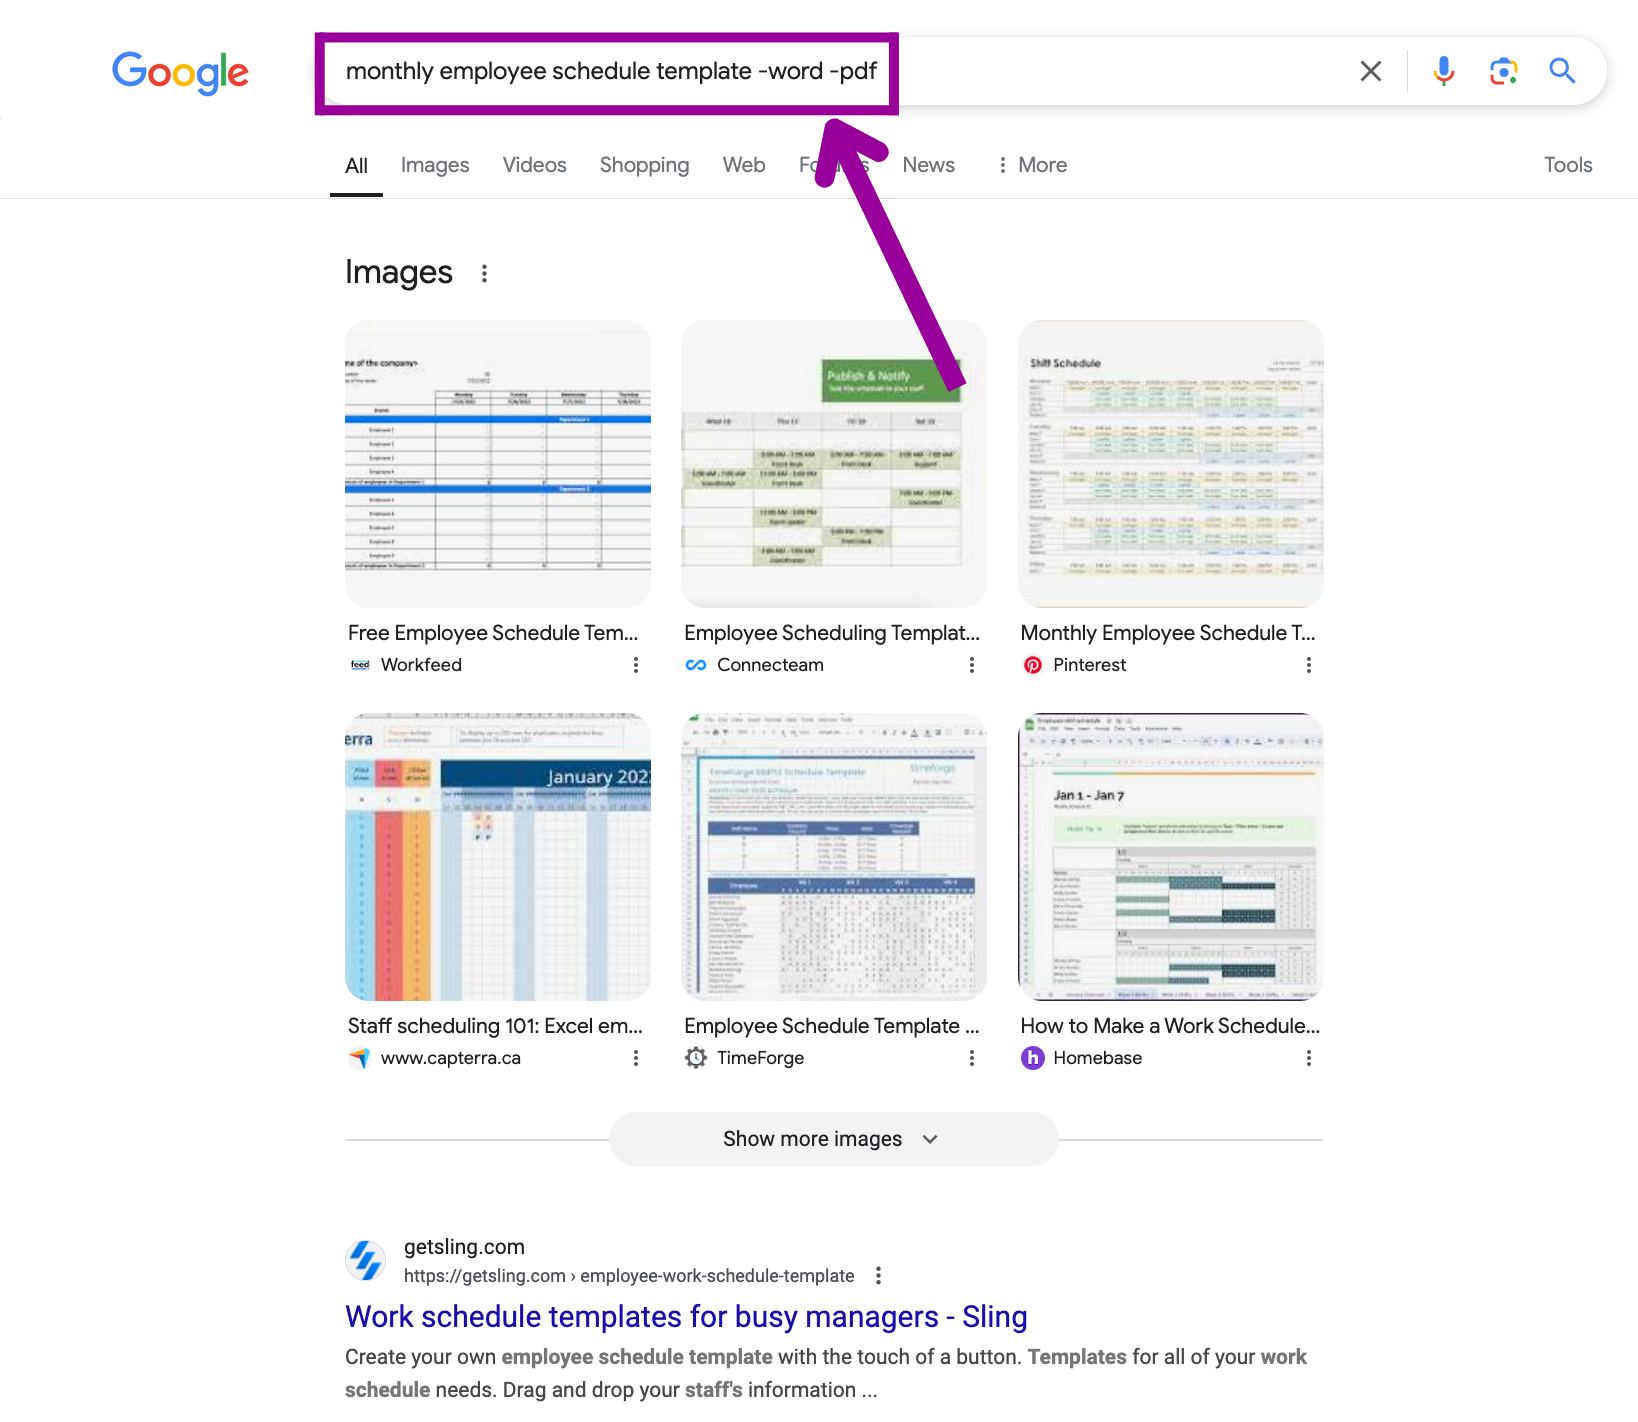Image resolution: width=1638 pixels, height=1422 pixels.
Task: Switch to the Videos tab
Action: [534, 165]
